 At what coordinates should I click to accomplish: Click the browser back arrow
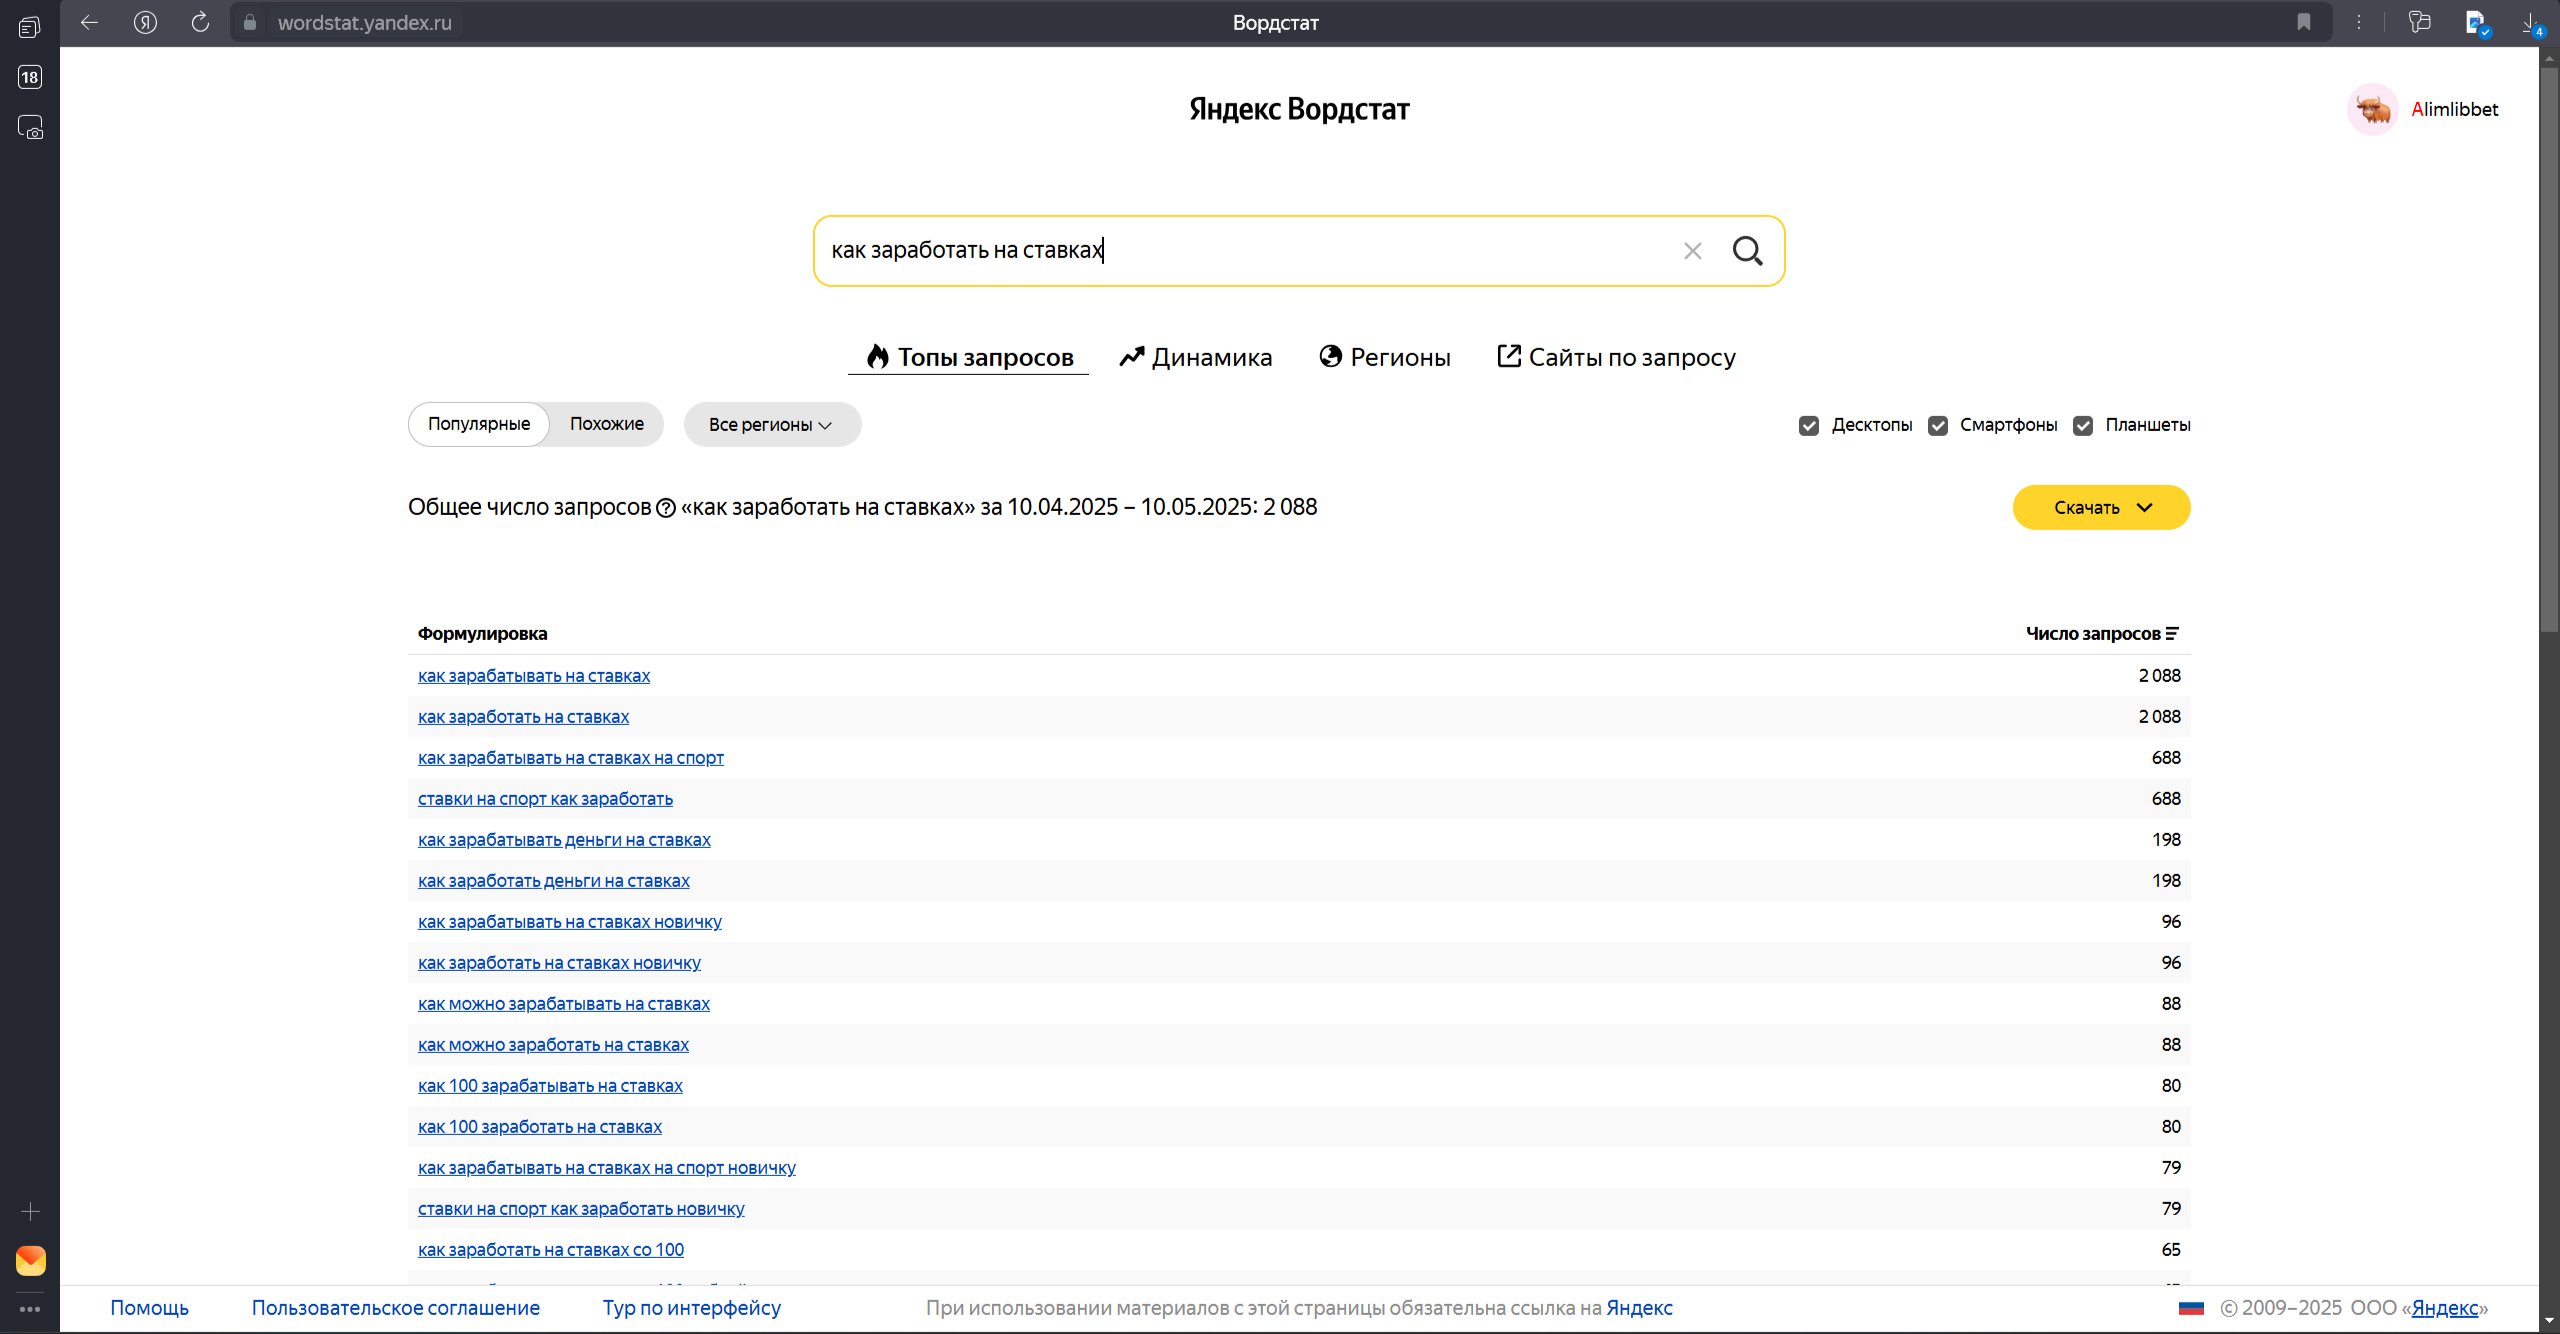click(x=89, y=22)
